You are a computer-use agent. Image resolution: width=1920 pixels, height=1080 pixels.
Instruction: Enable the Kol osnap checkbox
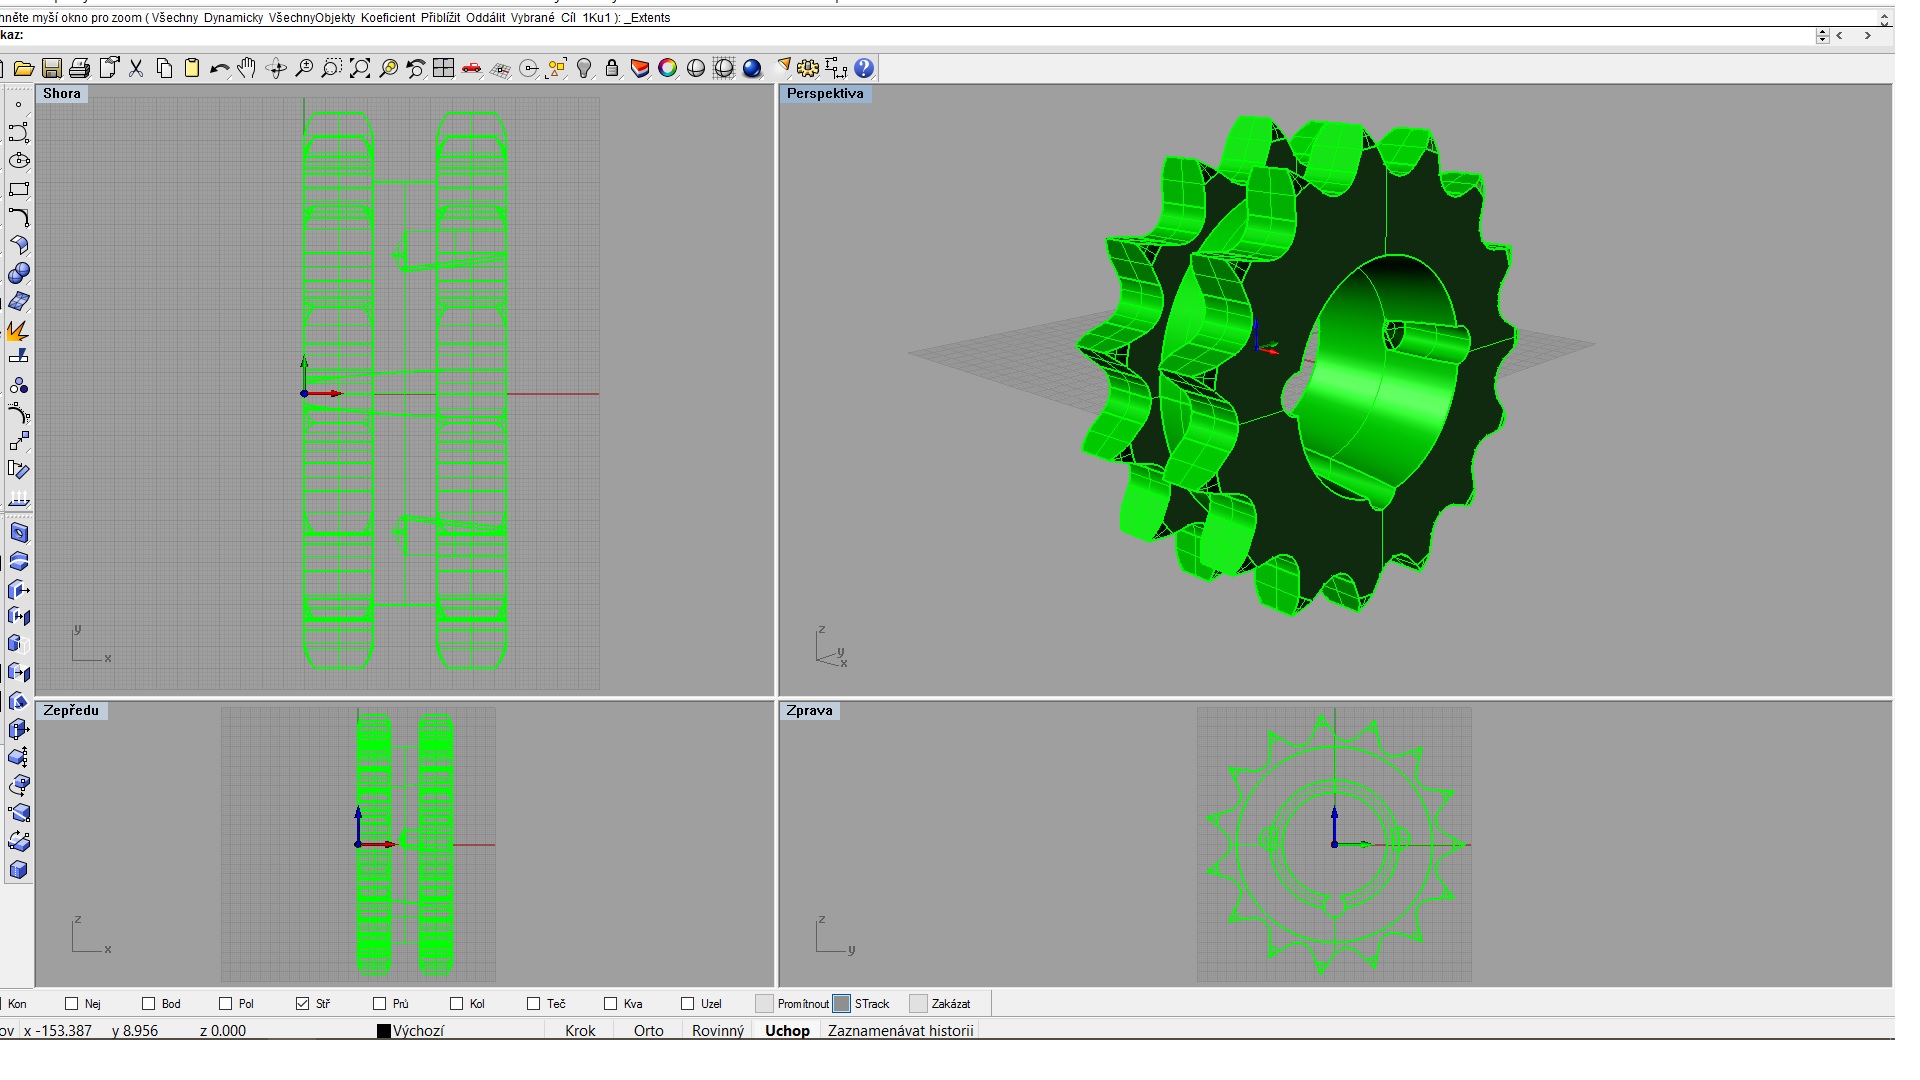click(x=457, y=1003)
